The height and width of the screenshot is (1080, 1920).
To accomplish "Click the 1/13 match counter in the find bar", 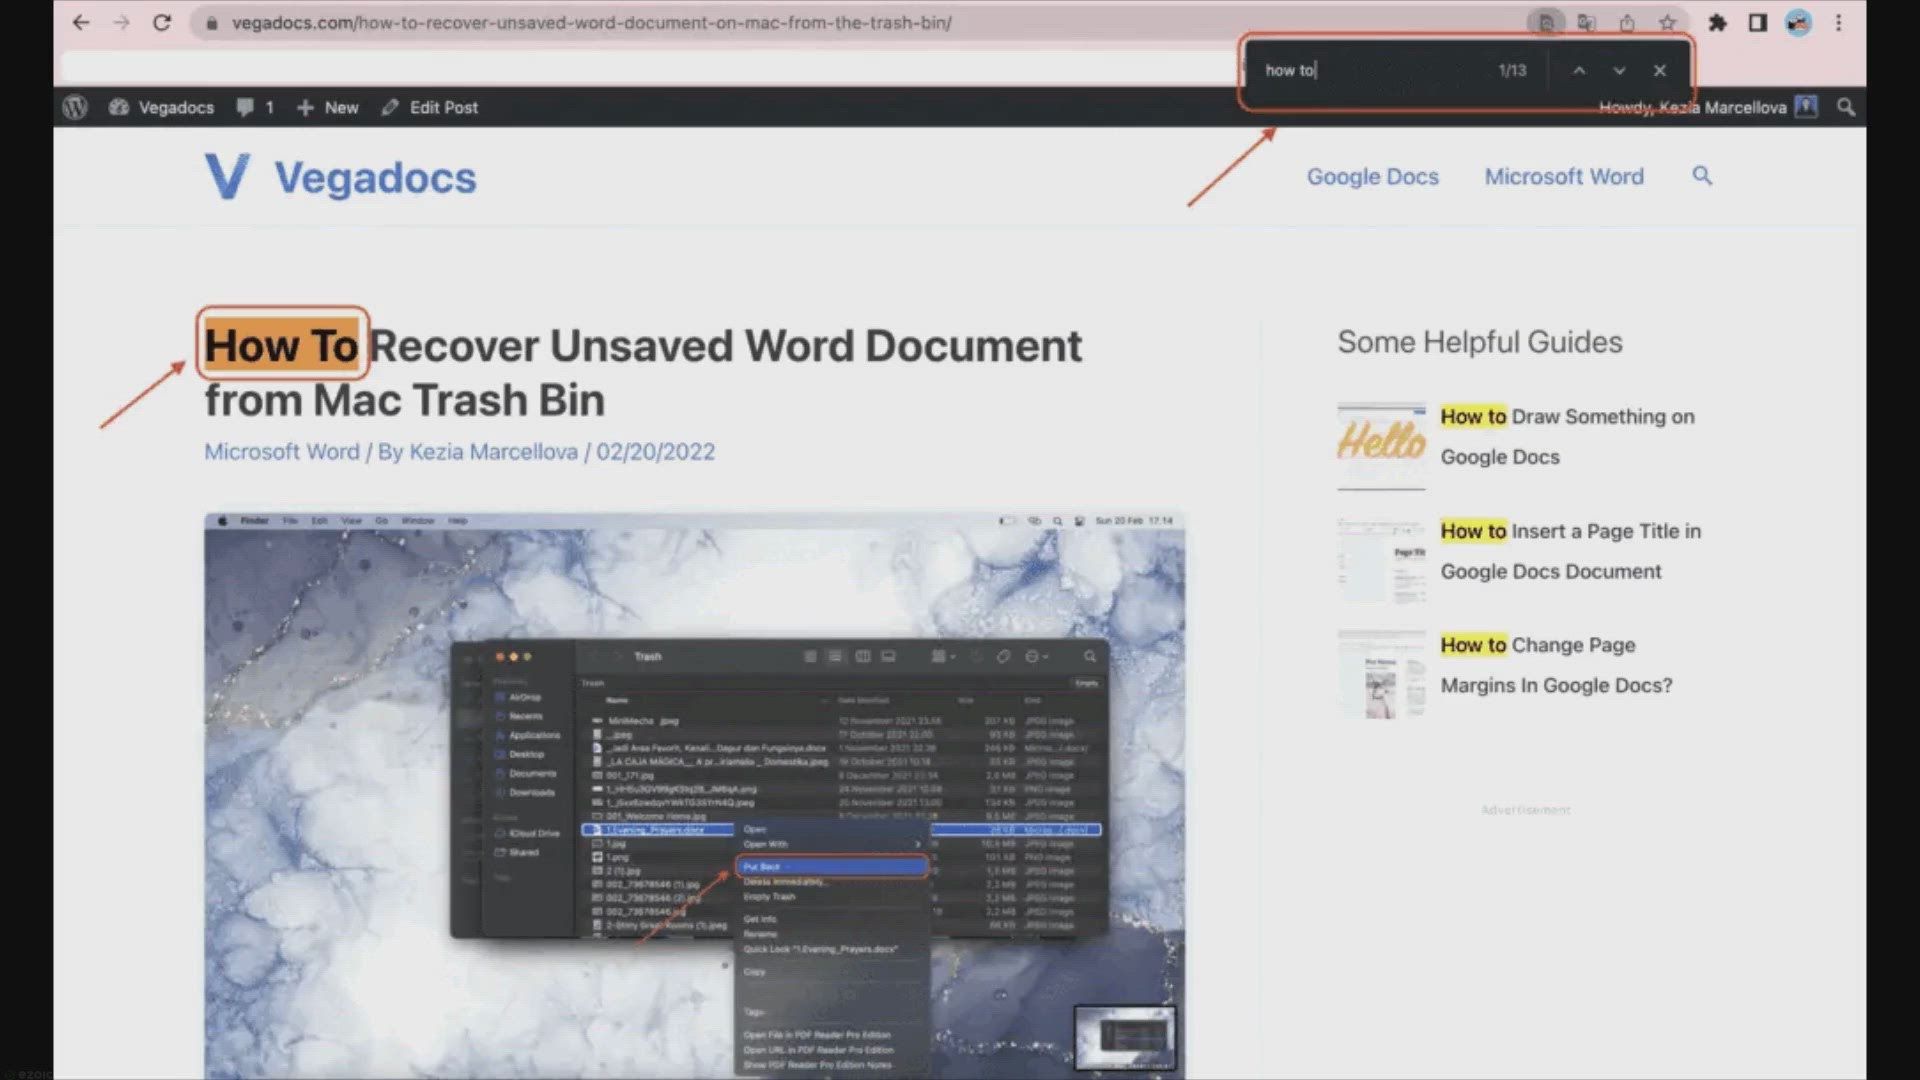I will (x=1512, y=70).
